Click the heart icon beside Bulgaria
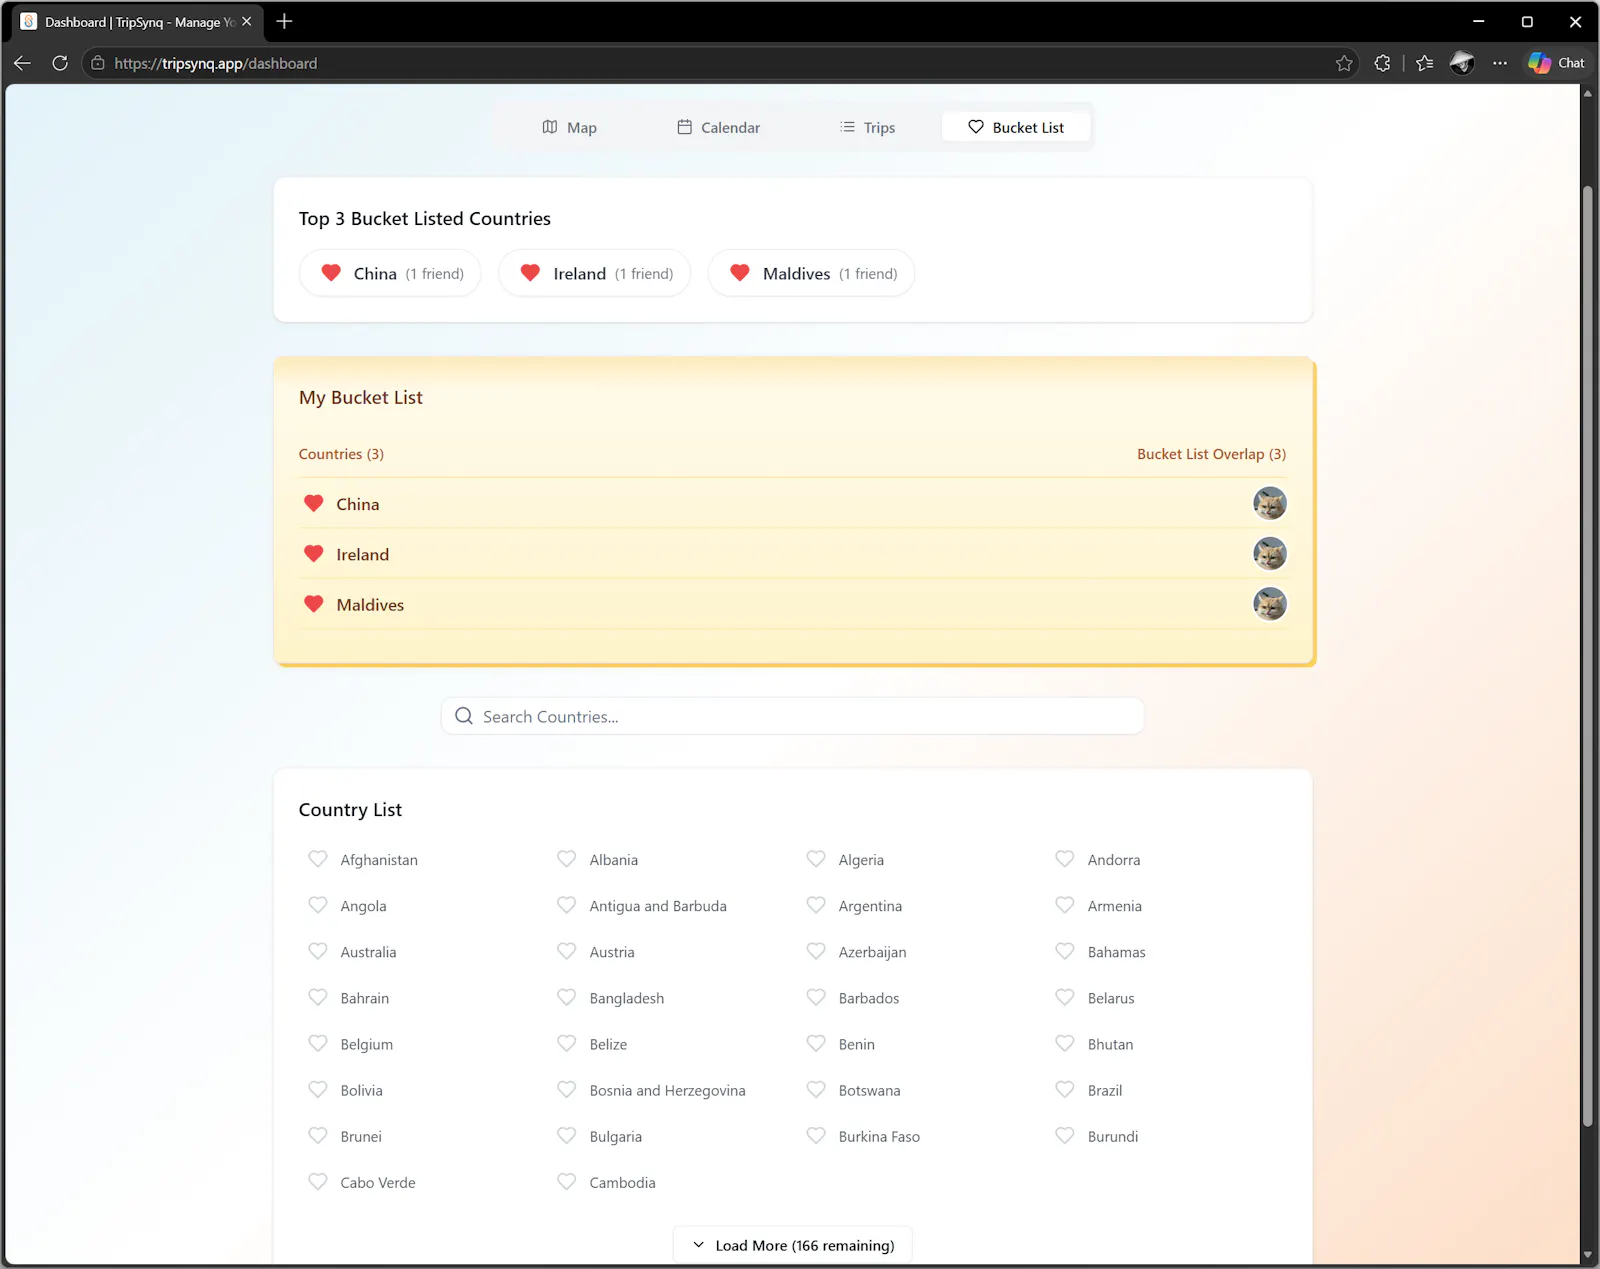Viewport: 1600px width, 1269px height. click(x=567, y=1135)
